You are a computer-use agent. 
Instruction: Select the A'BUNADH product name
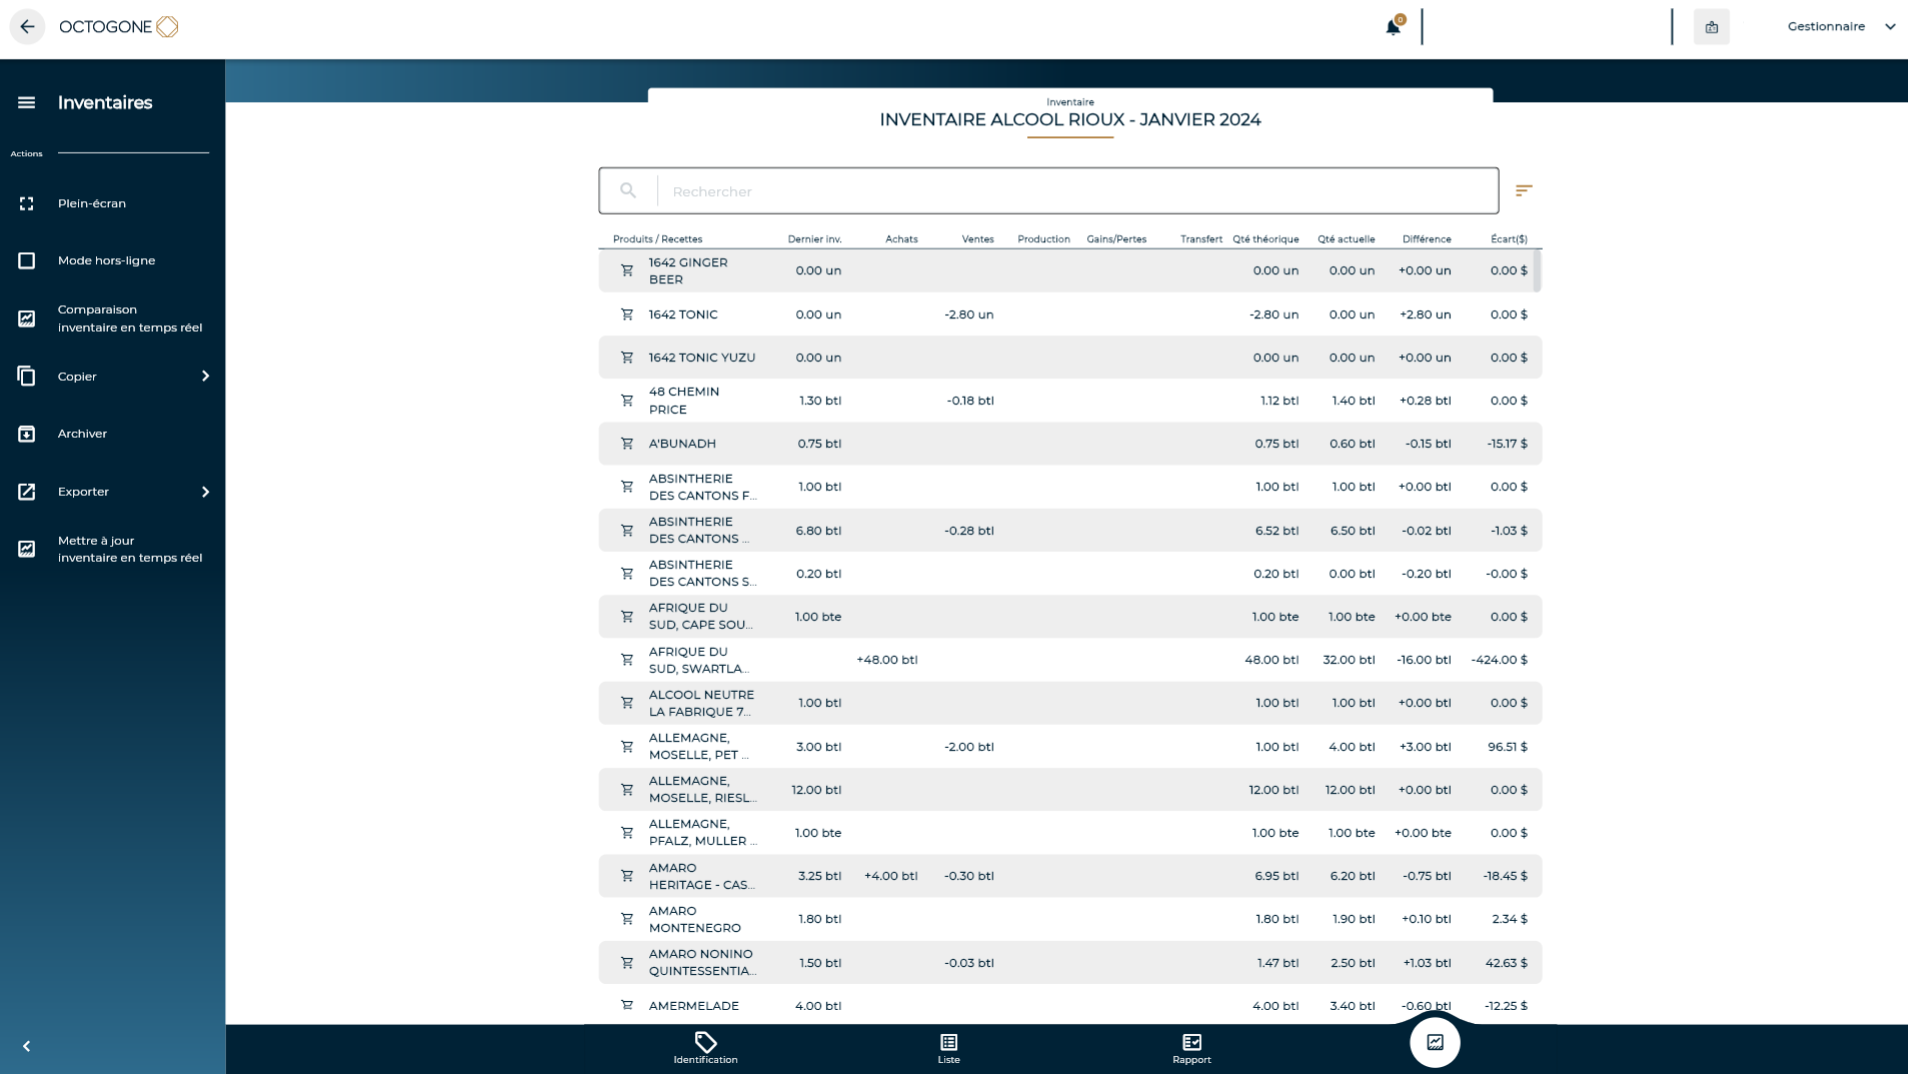[x=682, y=443]
